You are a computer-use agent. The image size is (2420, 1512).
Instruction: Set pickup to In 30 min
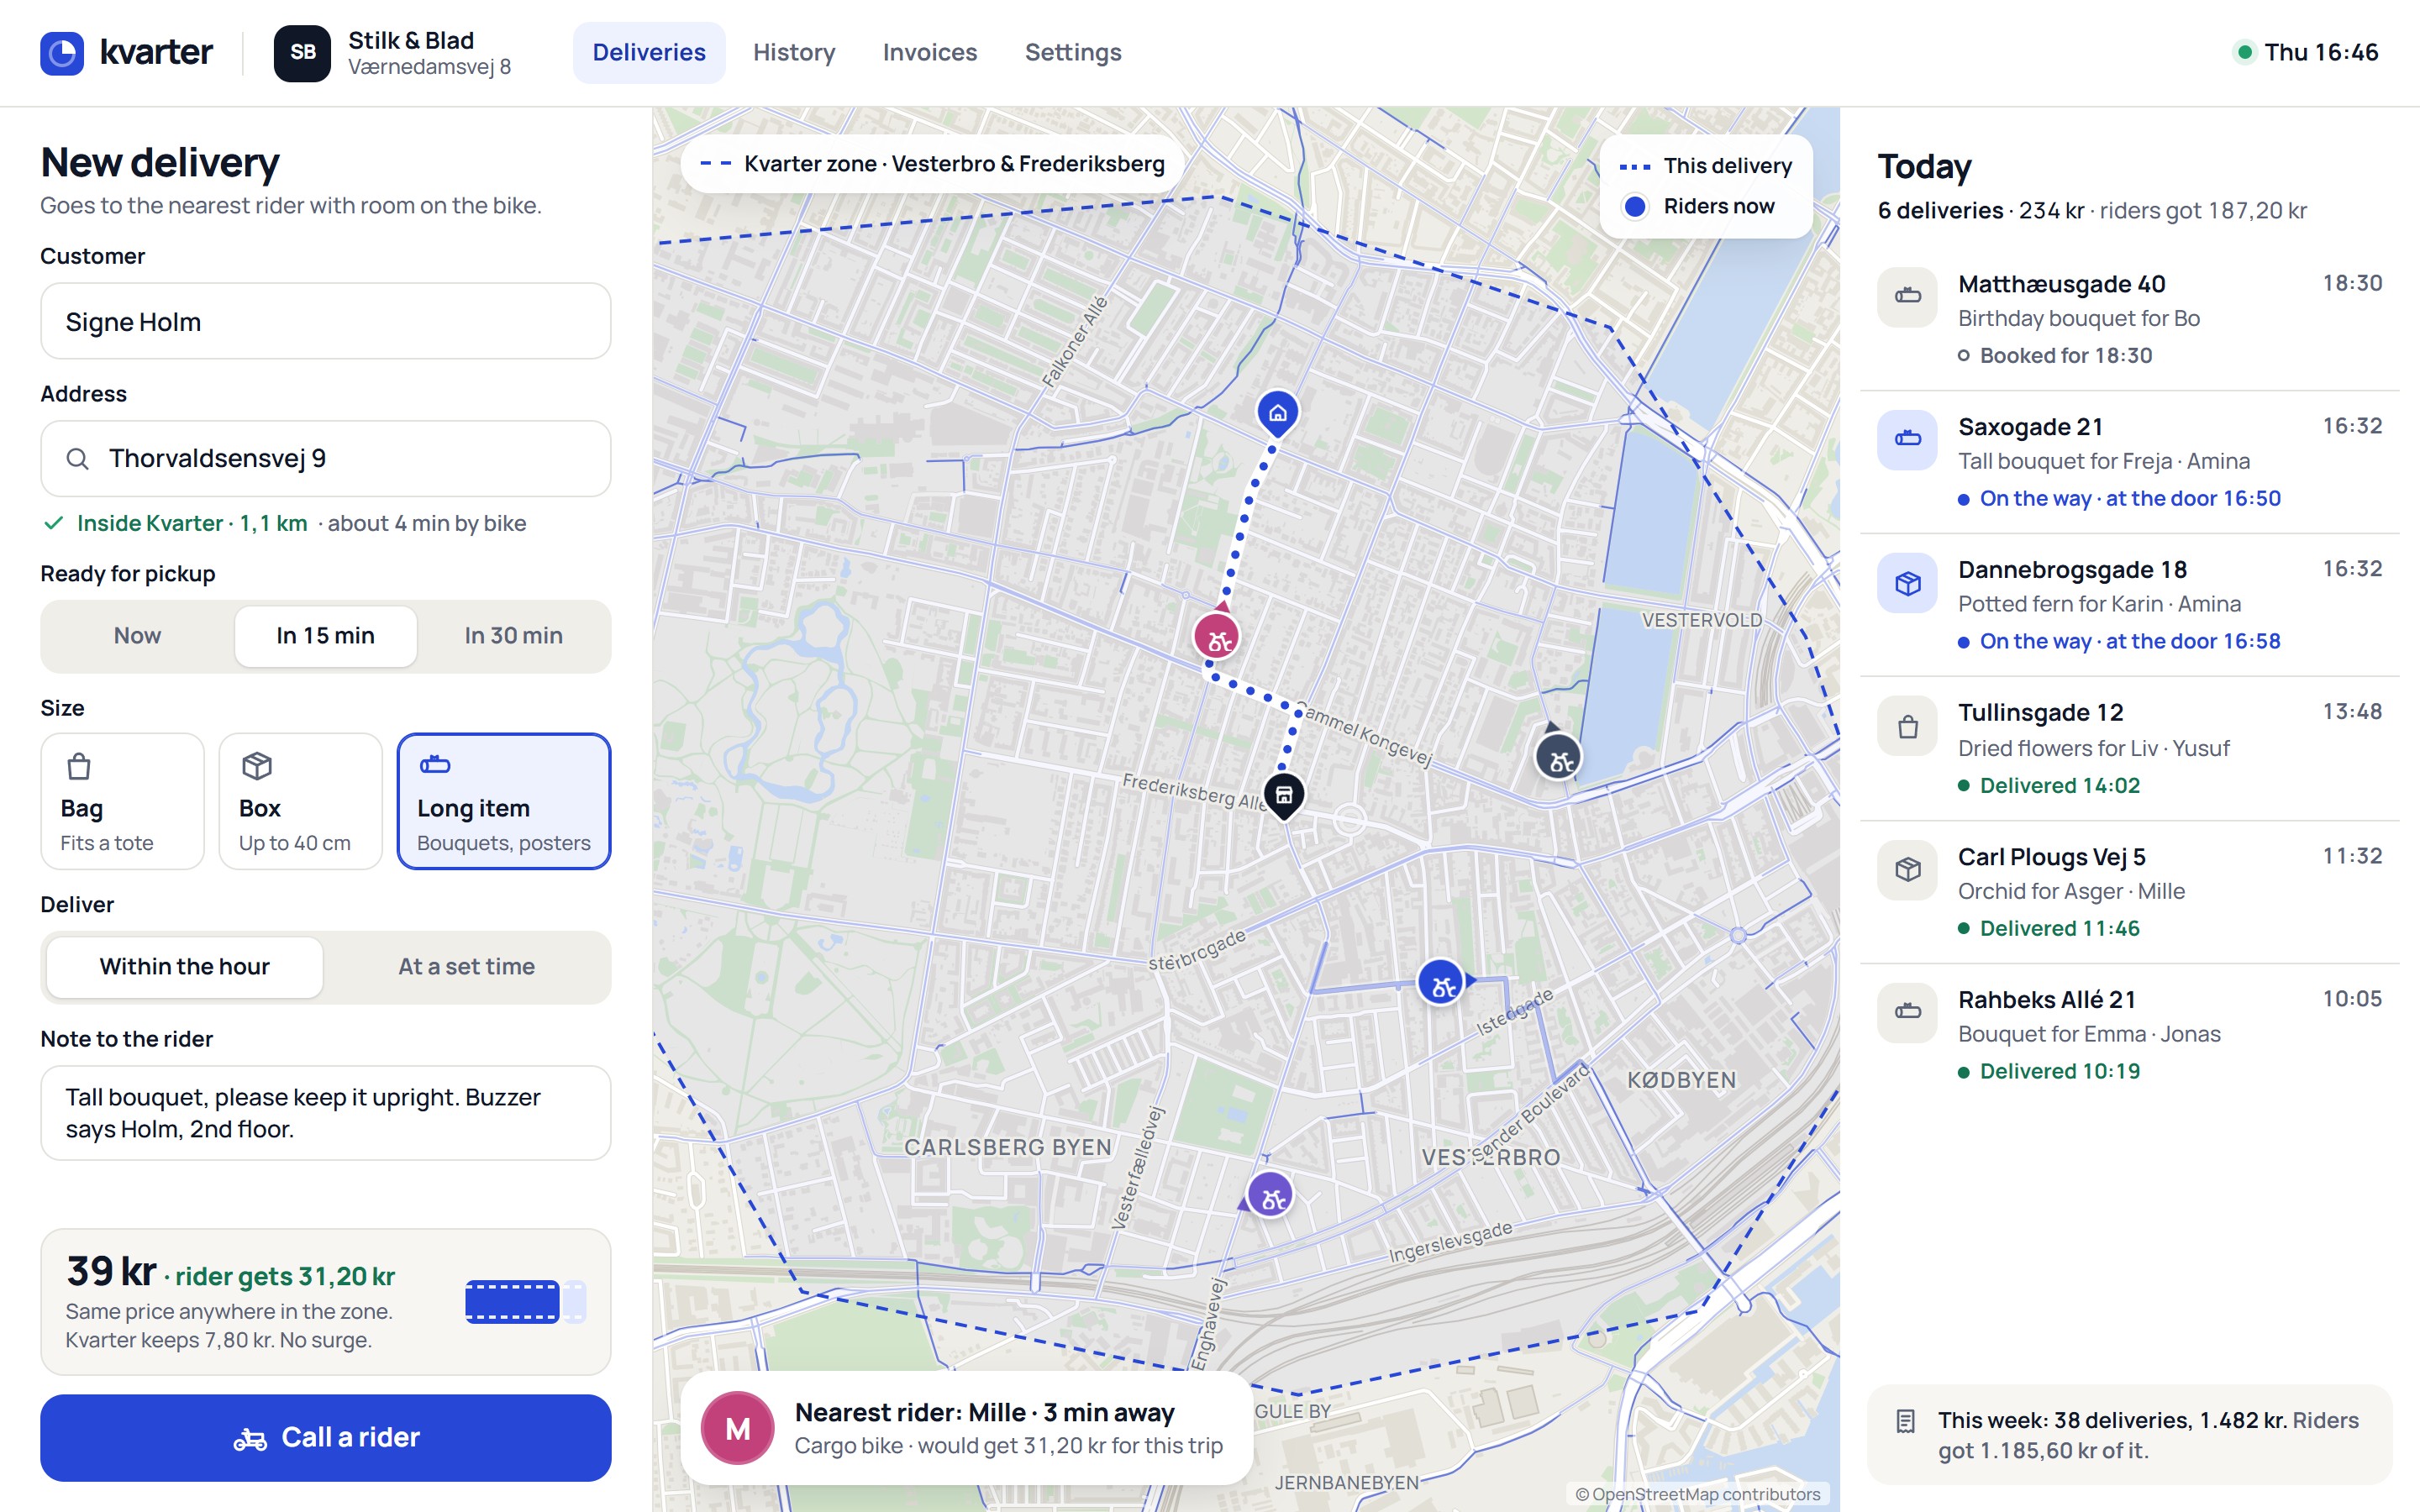click(513, 636)
